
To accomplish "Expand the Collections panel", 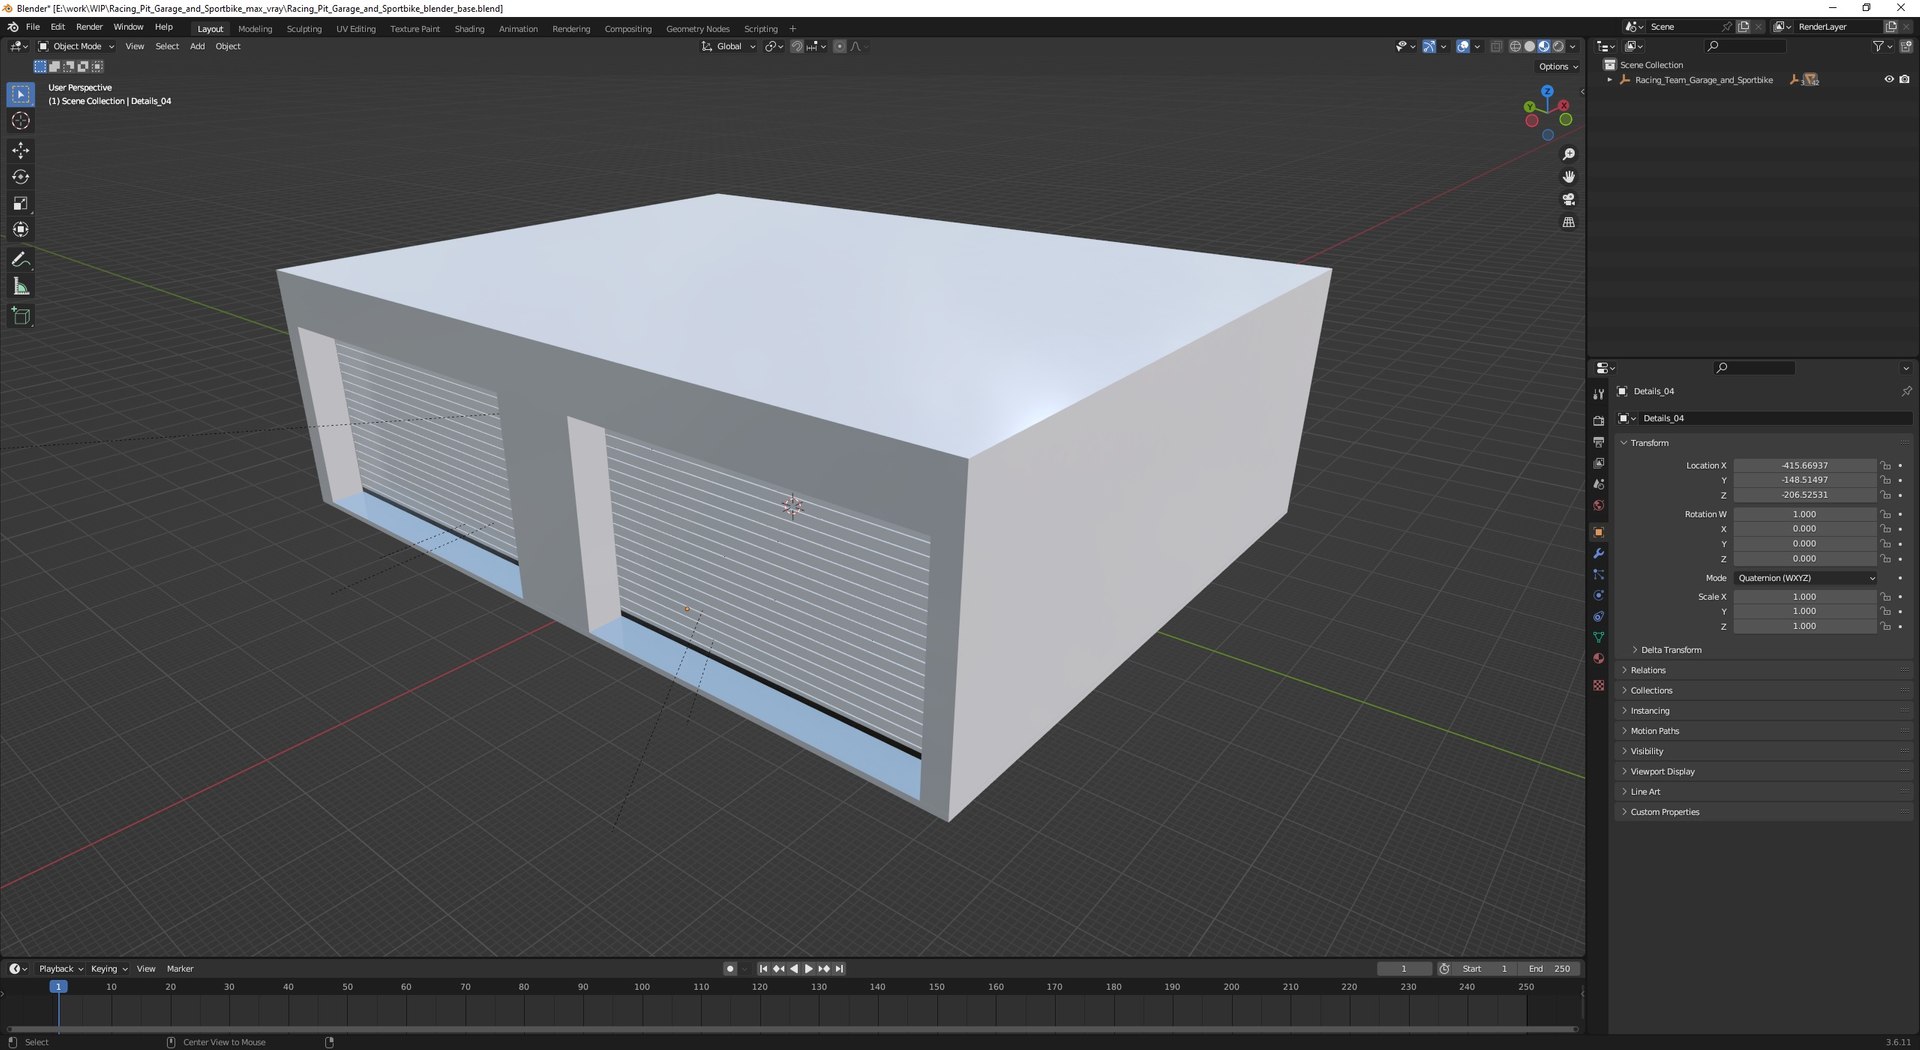I will tap(1651, 691).
